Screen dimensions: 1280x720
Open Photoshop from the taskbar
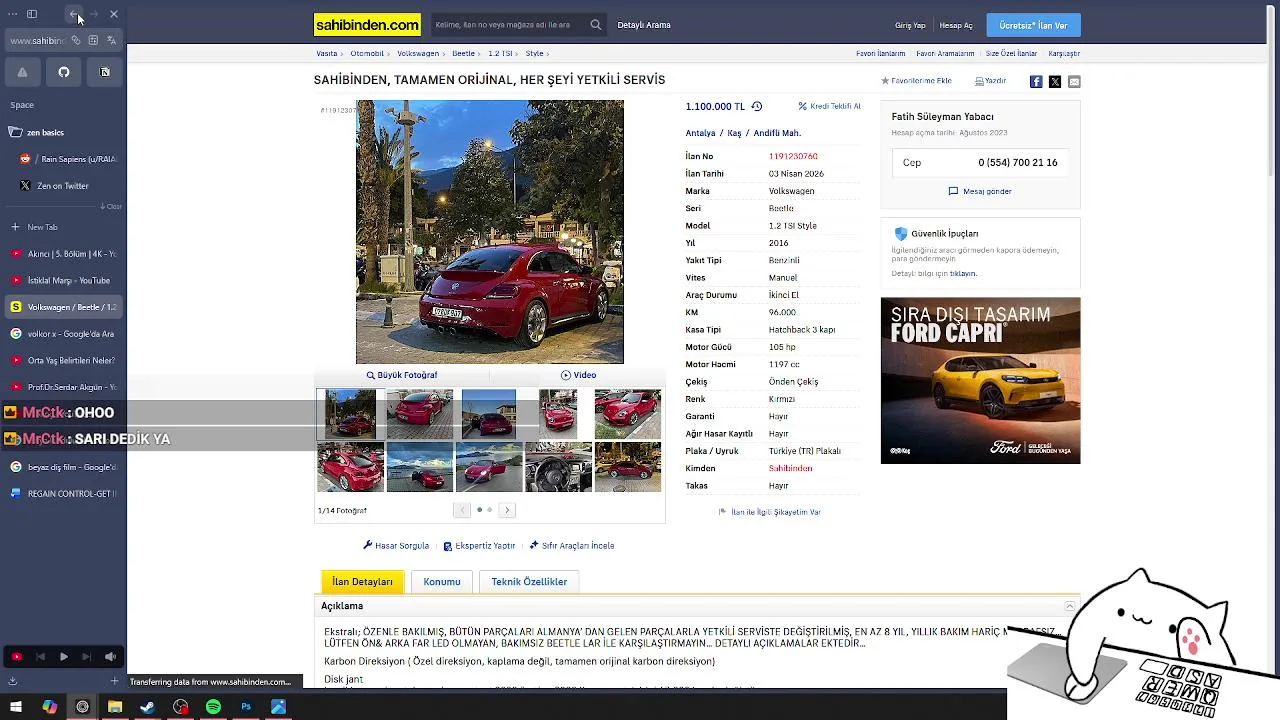(246, 707)
